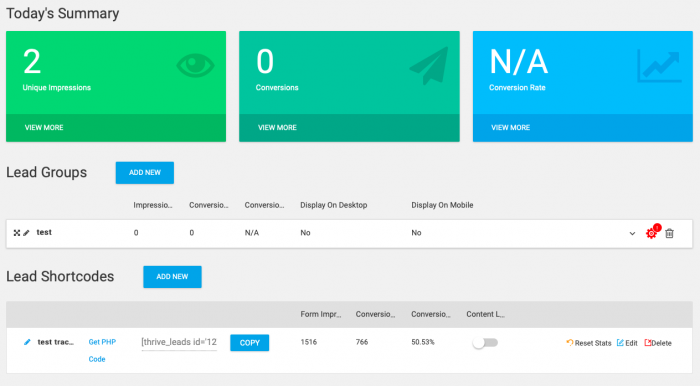Edit the test shortcode

(x=627, y=343)
